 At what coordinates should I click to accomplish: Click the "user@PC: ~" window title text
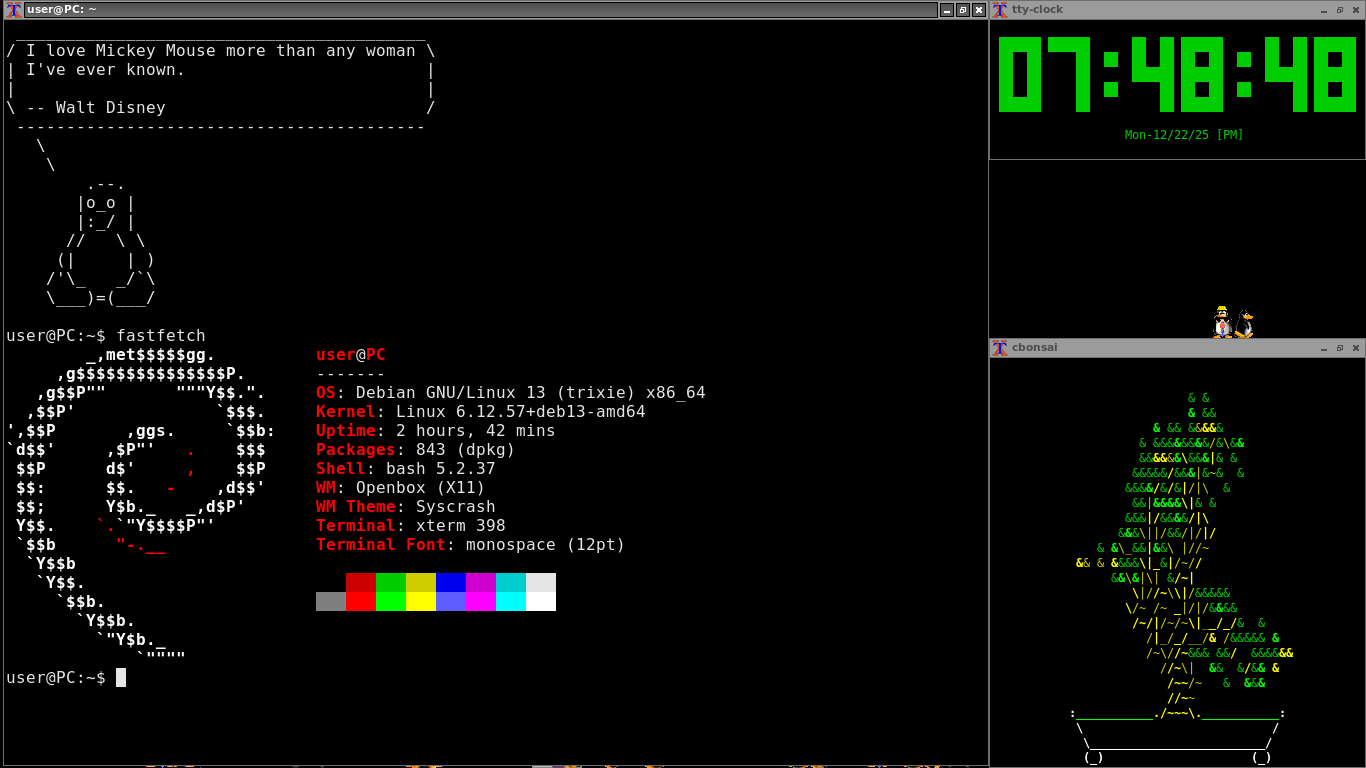point(62,10)
